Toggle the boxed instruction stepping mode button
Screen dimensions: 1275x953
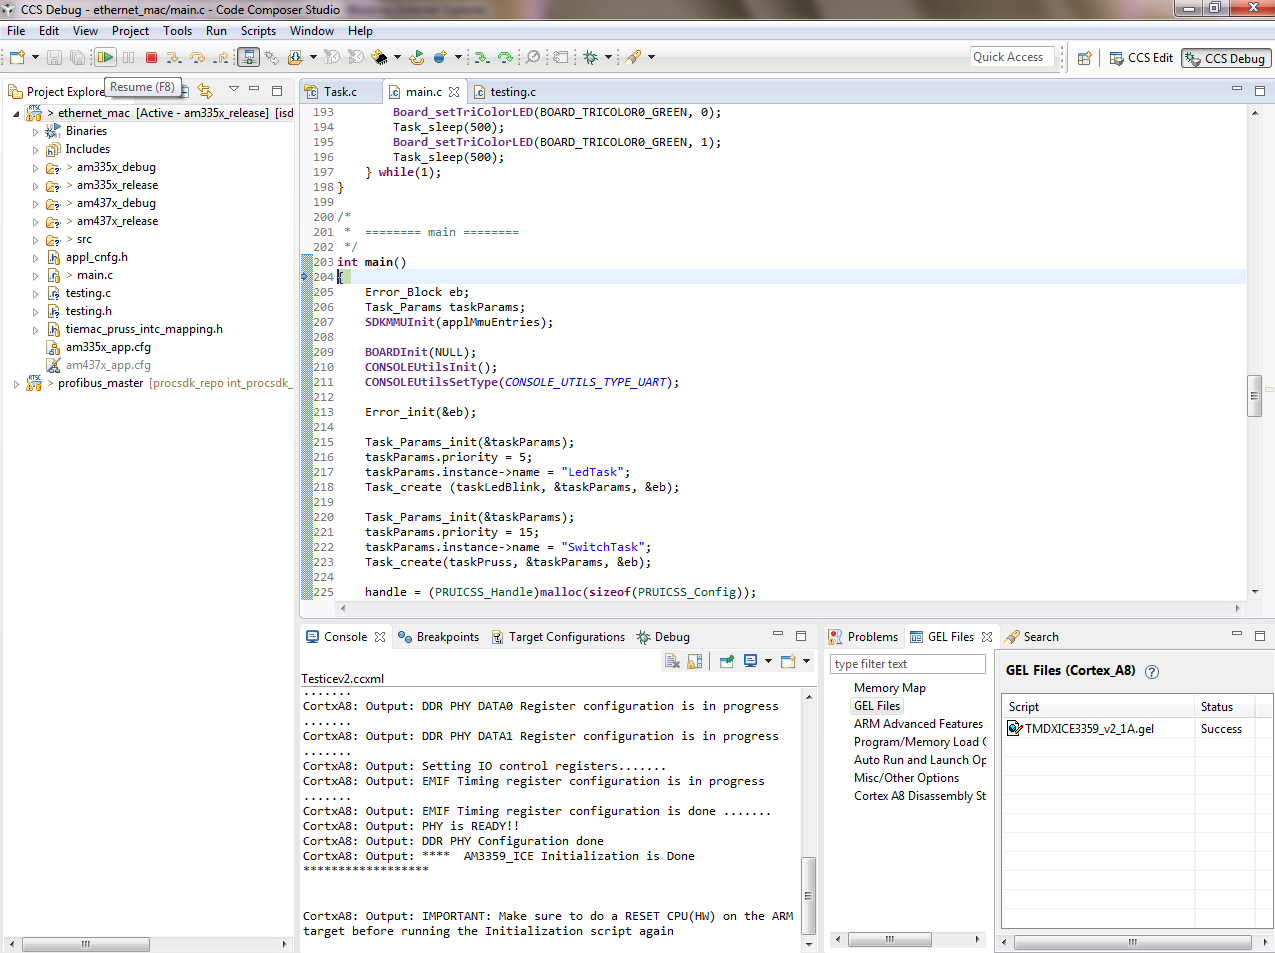(249, 57)
